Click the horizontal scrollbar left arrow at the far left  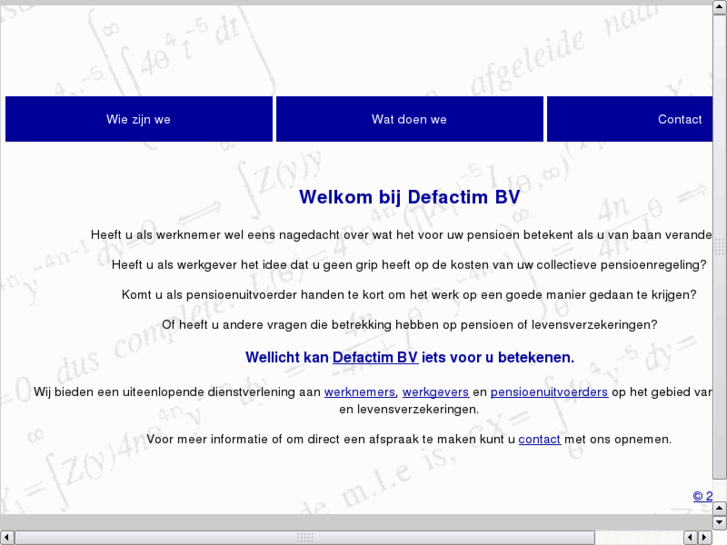pos(7,537)
